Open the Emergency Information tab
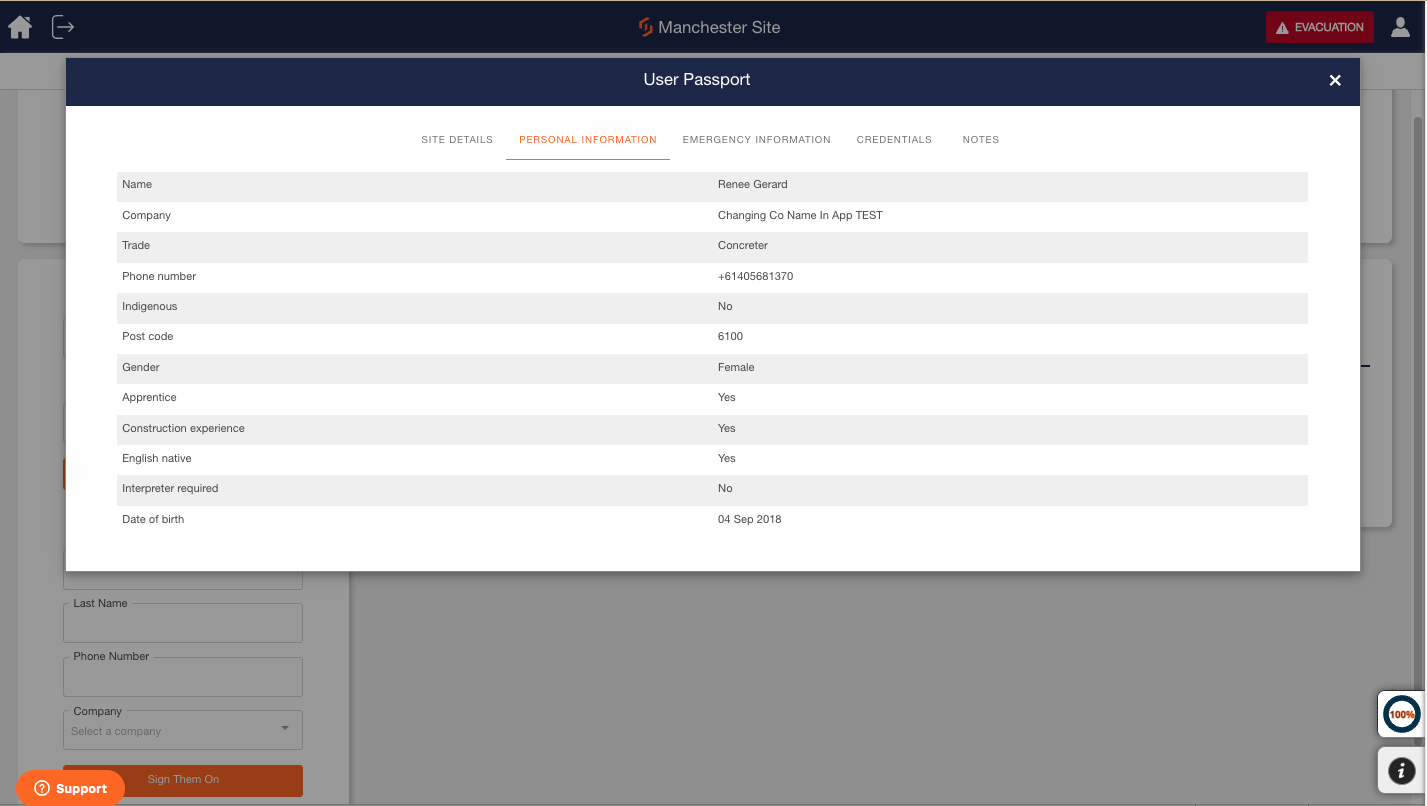The width and height of the screenshot is (1427, 806). point(757,140)
